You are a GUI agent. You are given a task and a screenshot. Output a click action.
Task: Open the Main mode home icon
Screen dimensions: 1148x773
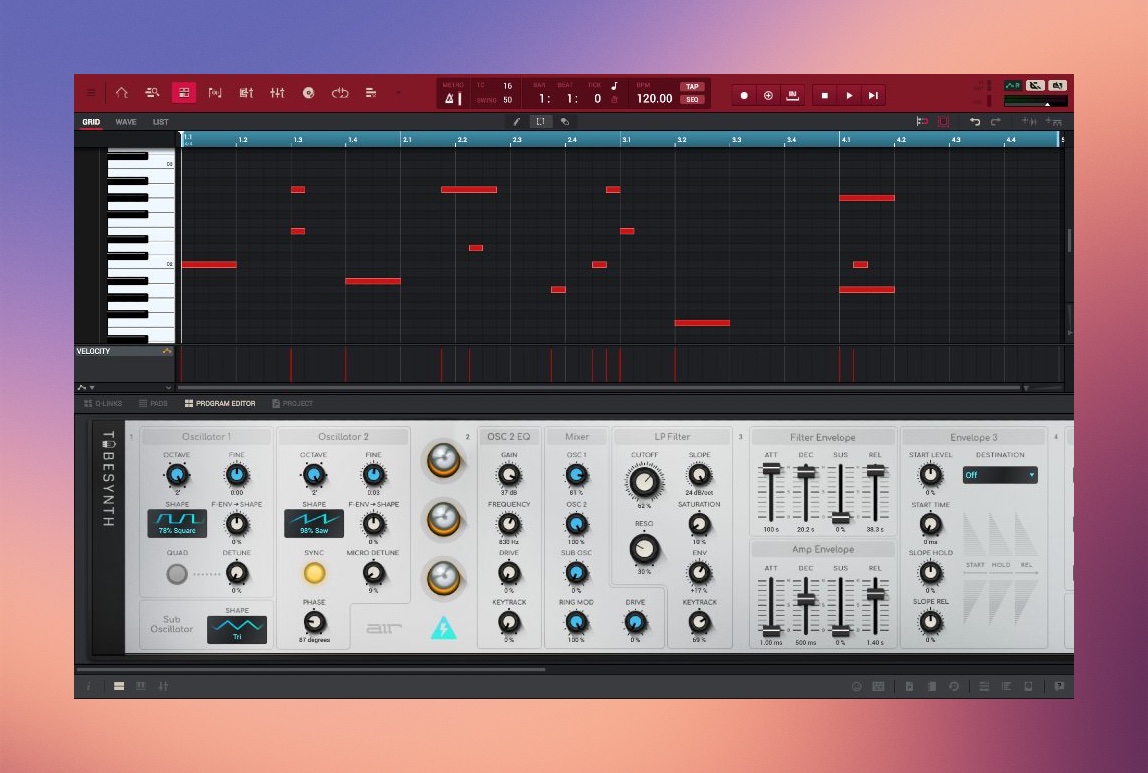click(x=123, y=92)
